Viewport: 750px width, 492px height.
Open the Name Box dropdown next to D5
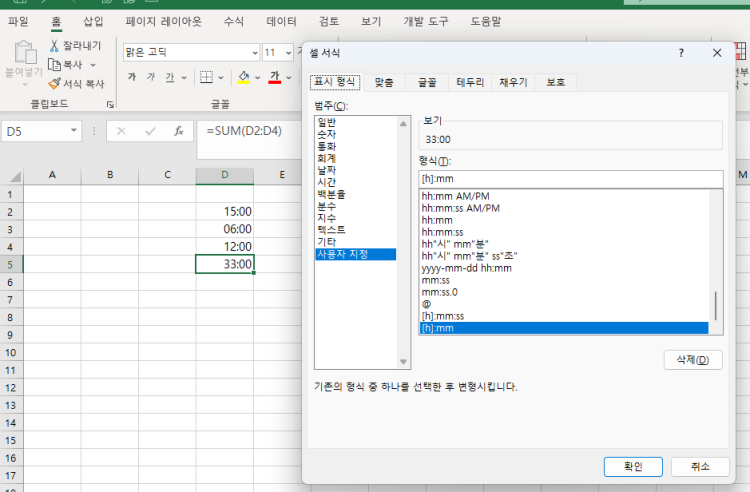pos(74,131)
